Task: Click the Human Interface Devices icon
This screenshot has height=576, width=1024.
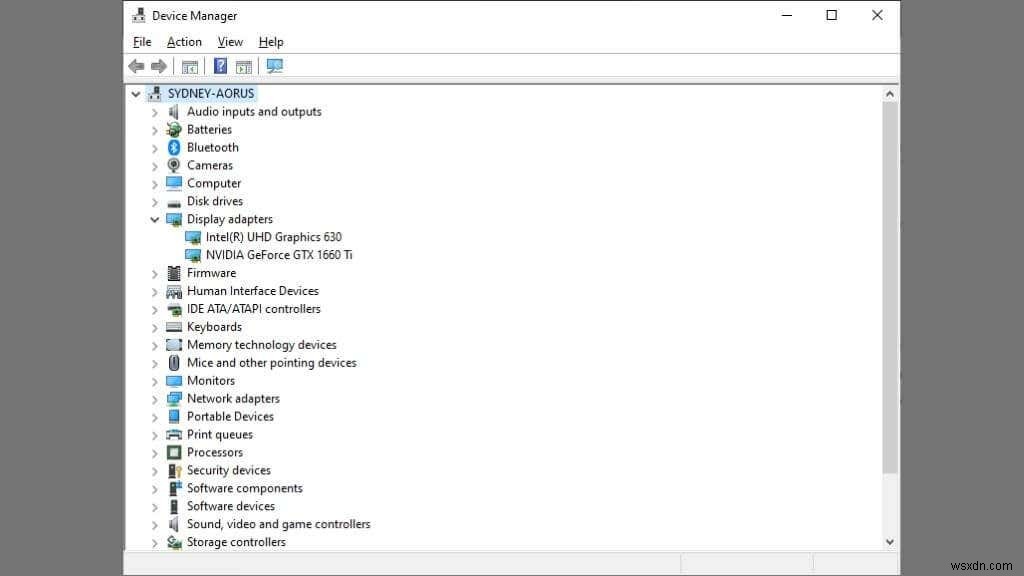Action: (x=174, y=291)
